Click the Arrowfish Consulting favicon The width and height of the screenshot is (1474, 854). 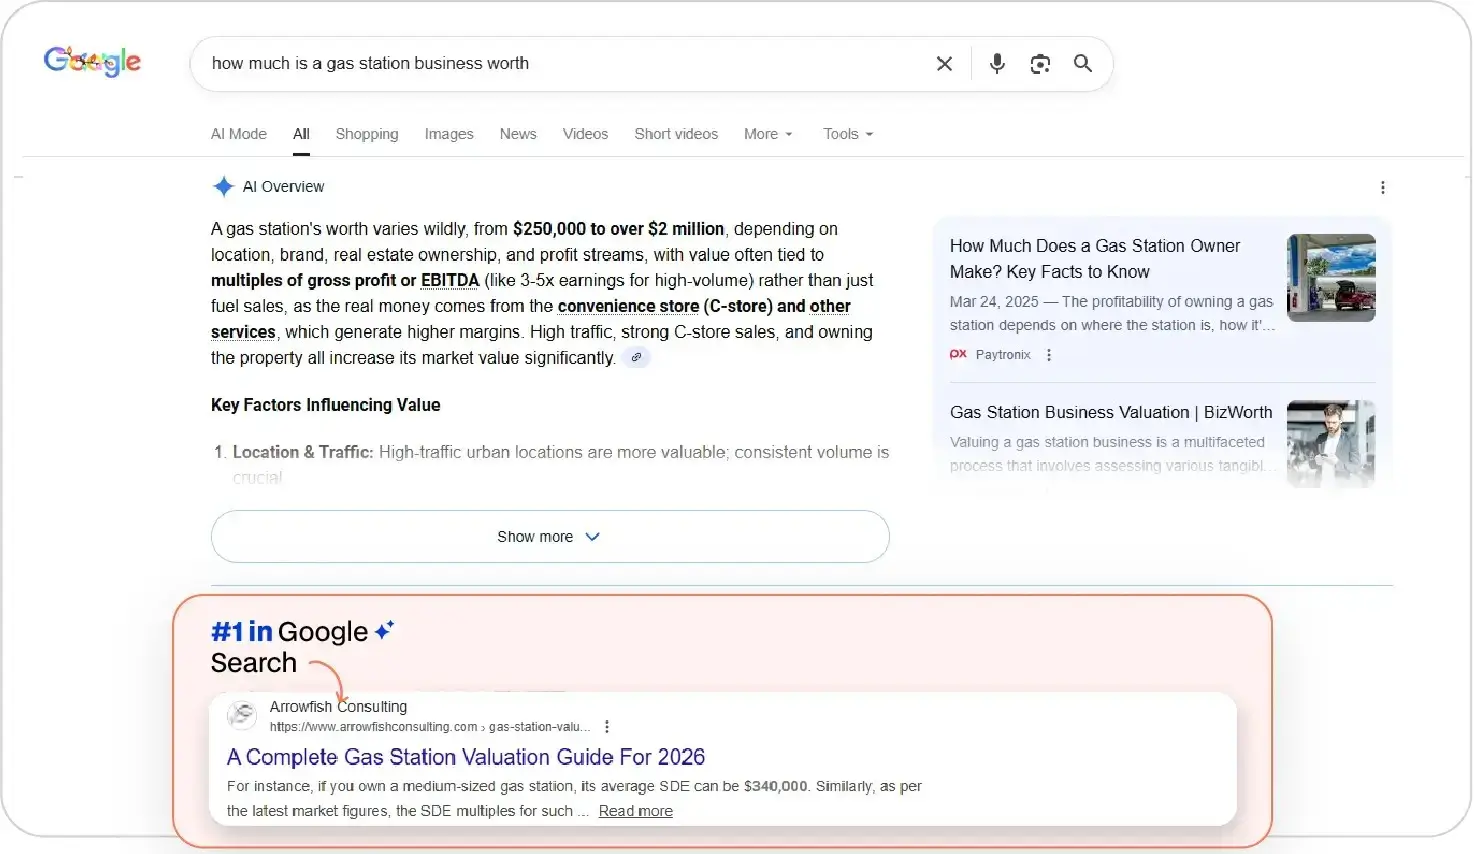(x=241, y=715)
